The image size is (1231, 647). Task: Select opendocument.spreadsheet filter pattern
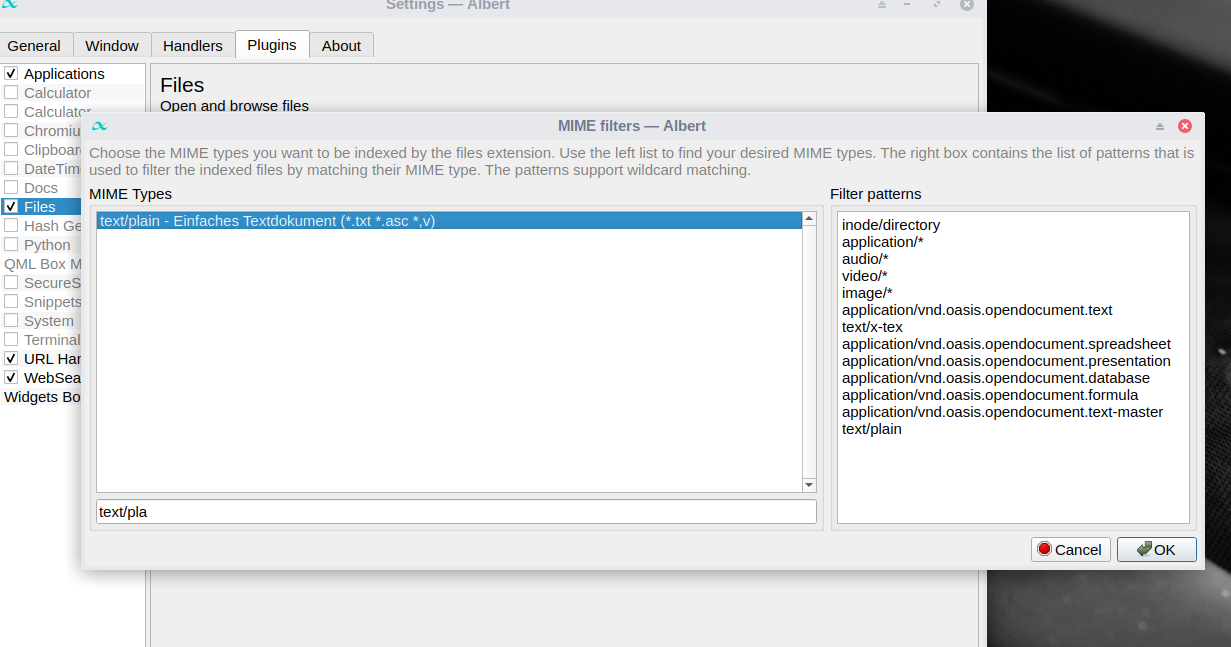[1006, 344]
